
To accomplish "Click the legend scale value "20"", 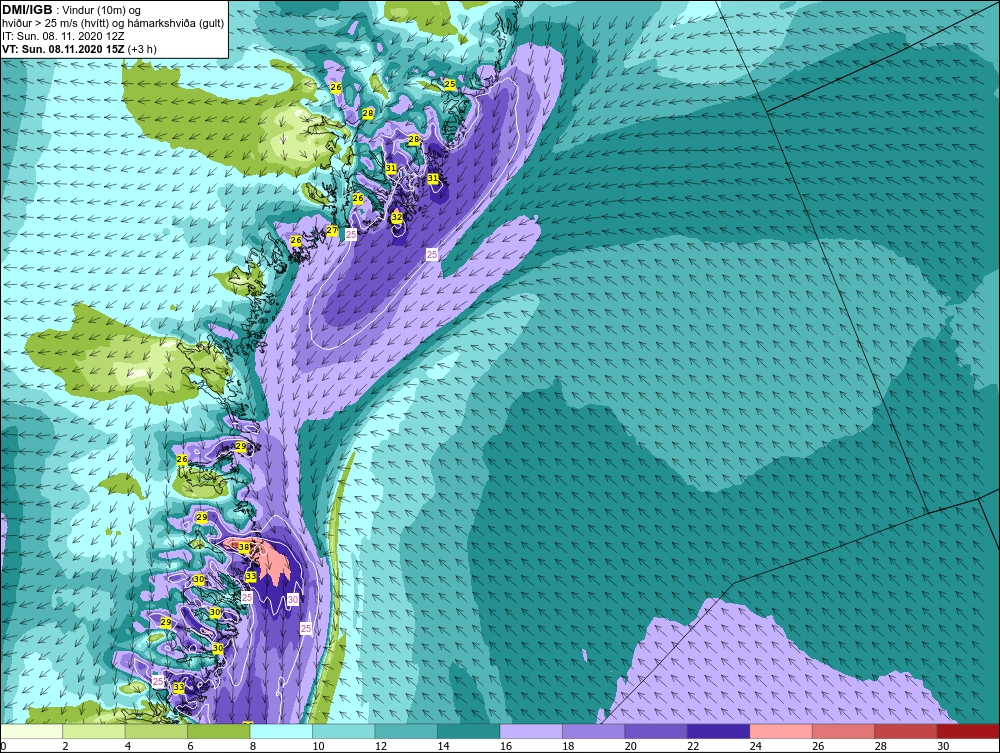I will coord(631,746).
